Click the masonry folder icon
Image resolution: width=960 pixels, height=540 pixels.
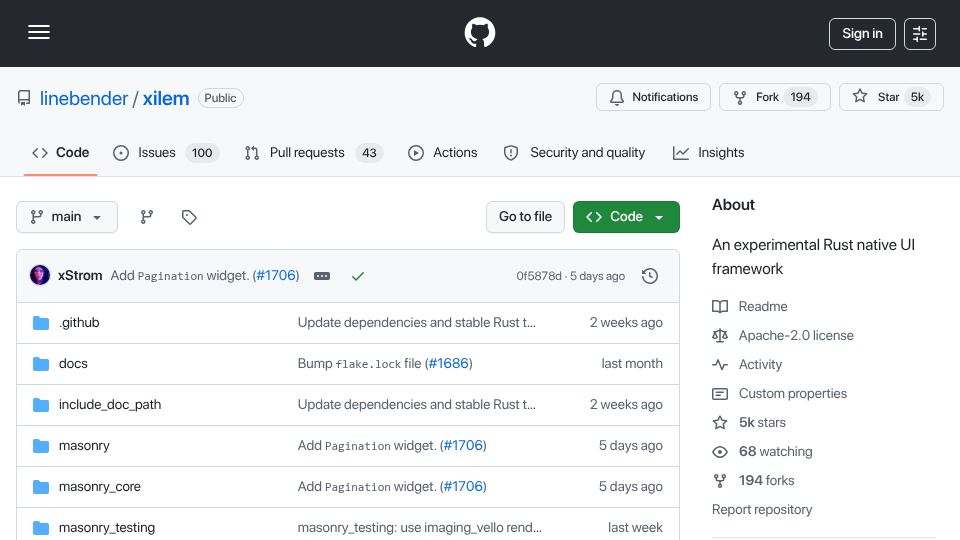point(41,446)
